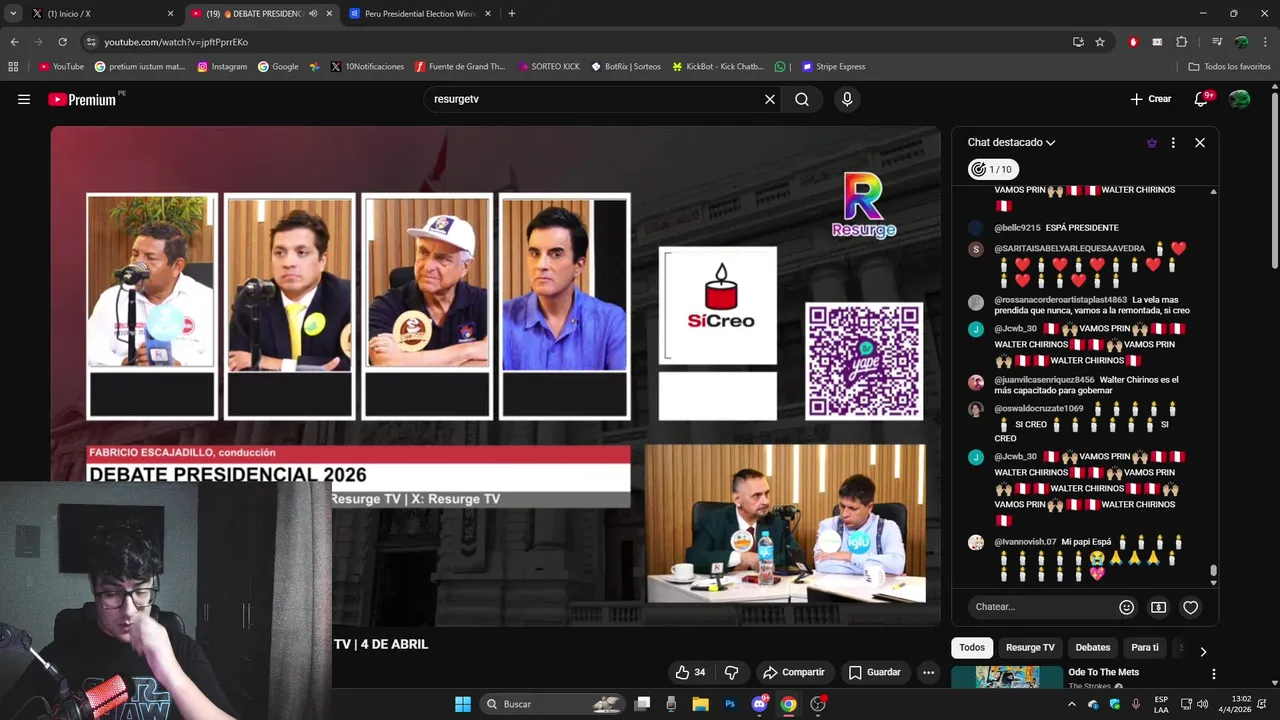The height and width of the screenshot is (720, 1280).
Task: Go to YouTube Premium home logo
Action: [x=82, y=99]
